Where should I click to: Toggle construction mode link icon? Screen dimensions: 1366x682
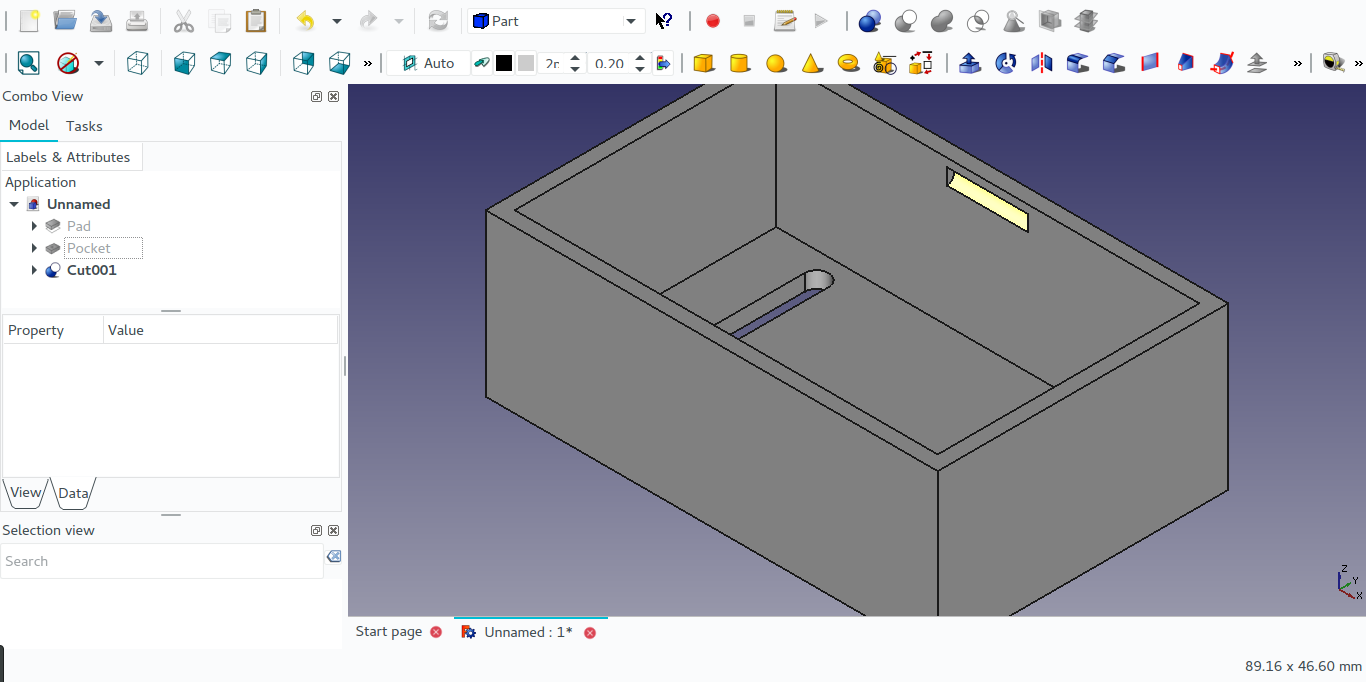[481, 63]
